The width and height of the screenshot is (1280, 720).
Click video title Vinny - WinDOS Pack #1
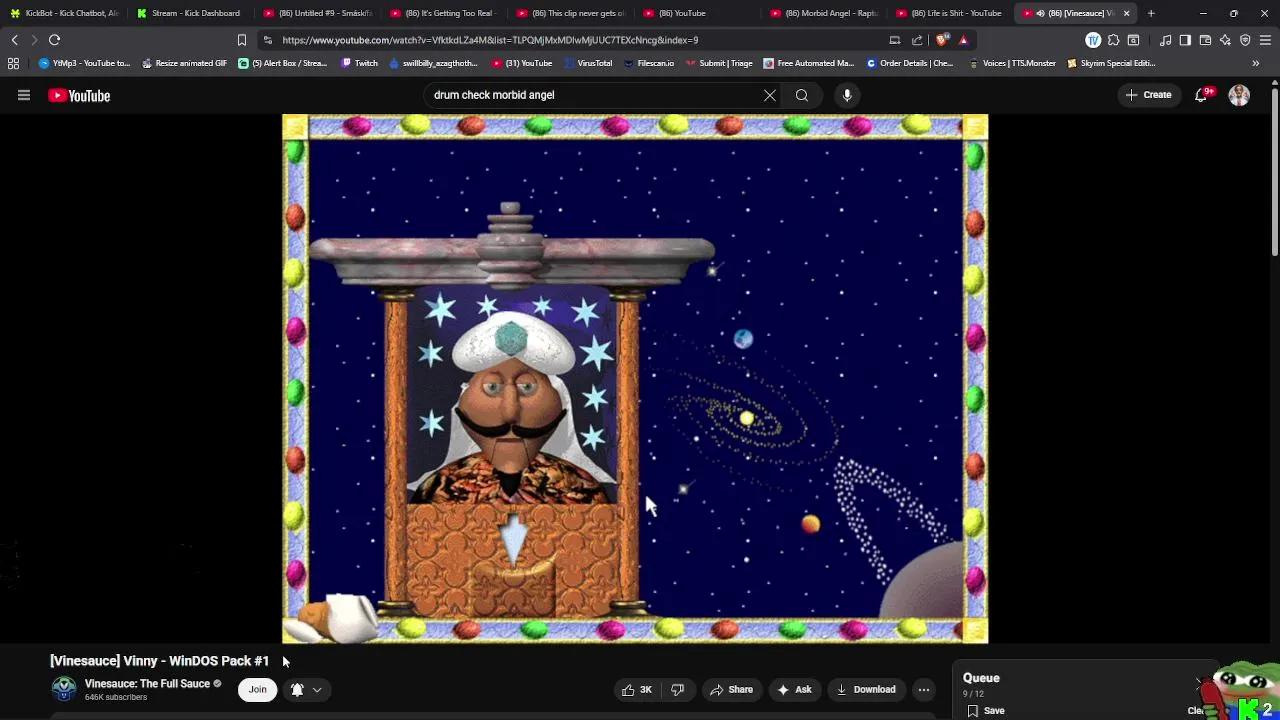pos(159,661)
